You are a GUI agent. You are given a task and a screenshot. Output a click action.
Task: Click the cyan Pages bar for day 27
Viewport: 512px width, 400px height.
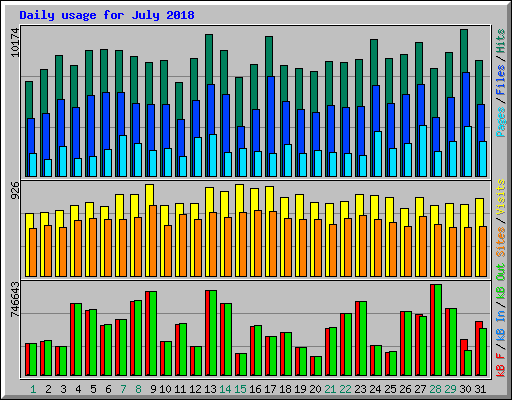point(423,151)
